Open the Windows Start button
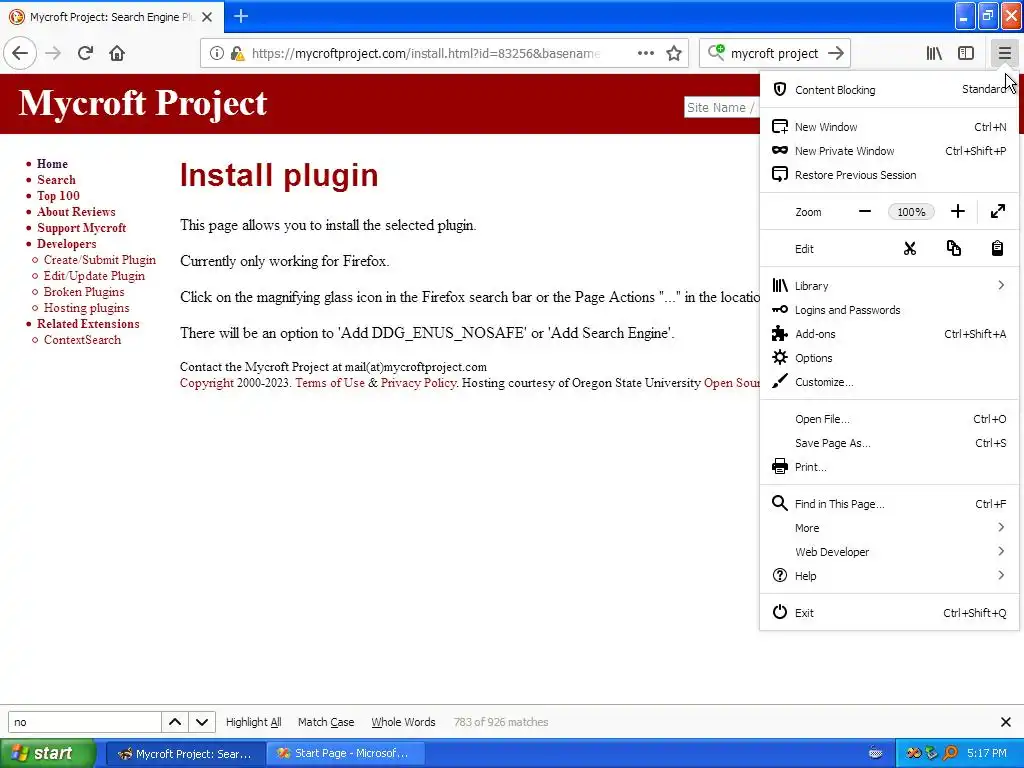The image size is (1024, 768). pyautogui.click(x=48, y=754)
